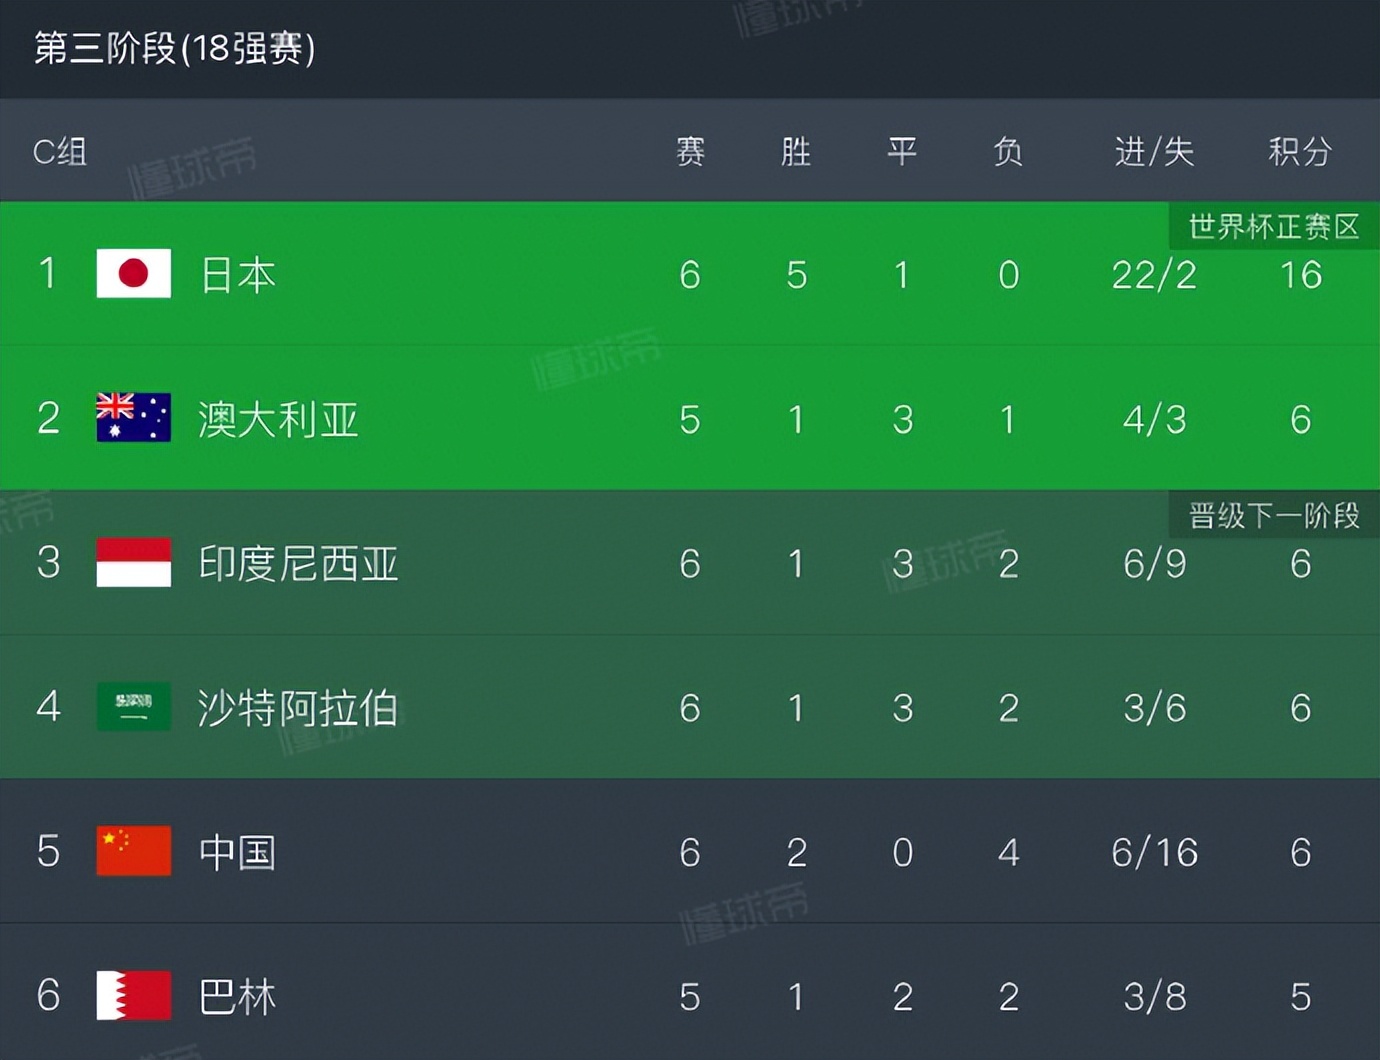Click the Bahrain flag icon
This screenshot has width=1380, height=1060.
click(x=133, y=996)
